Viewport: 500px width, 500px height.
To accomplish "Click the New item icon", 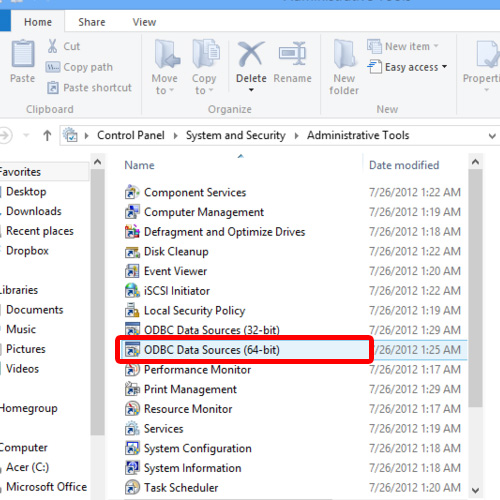I will tap(374, 46).
